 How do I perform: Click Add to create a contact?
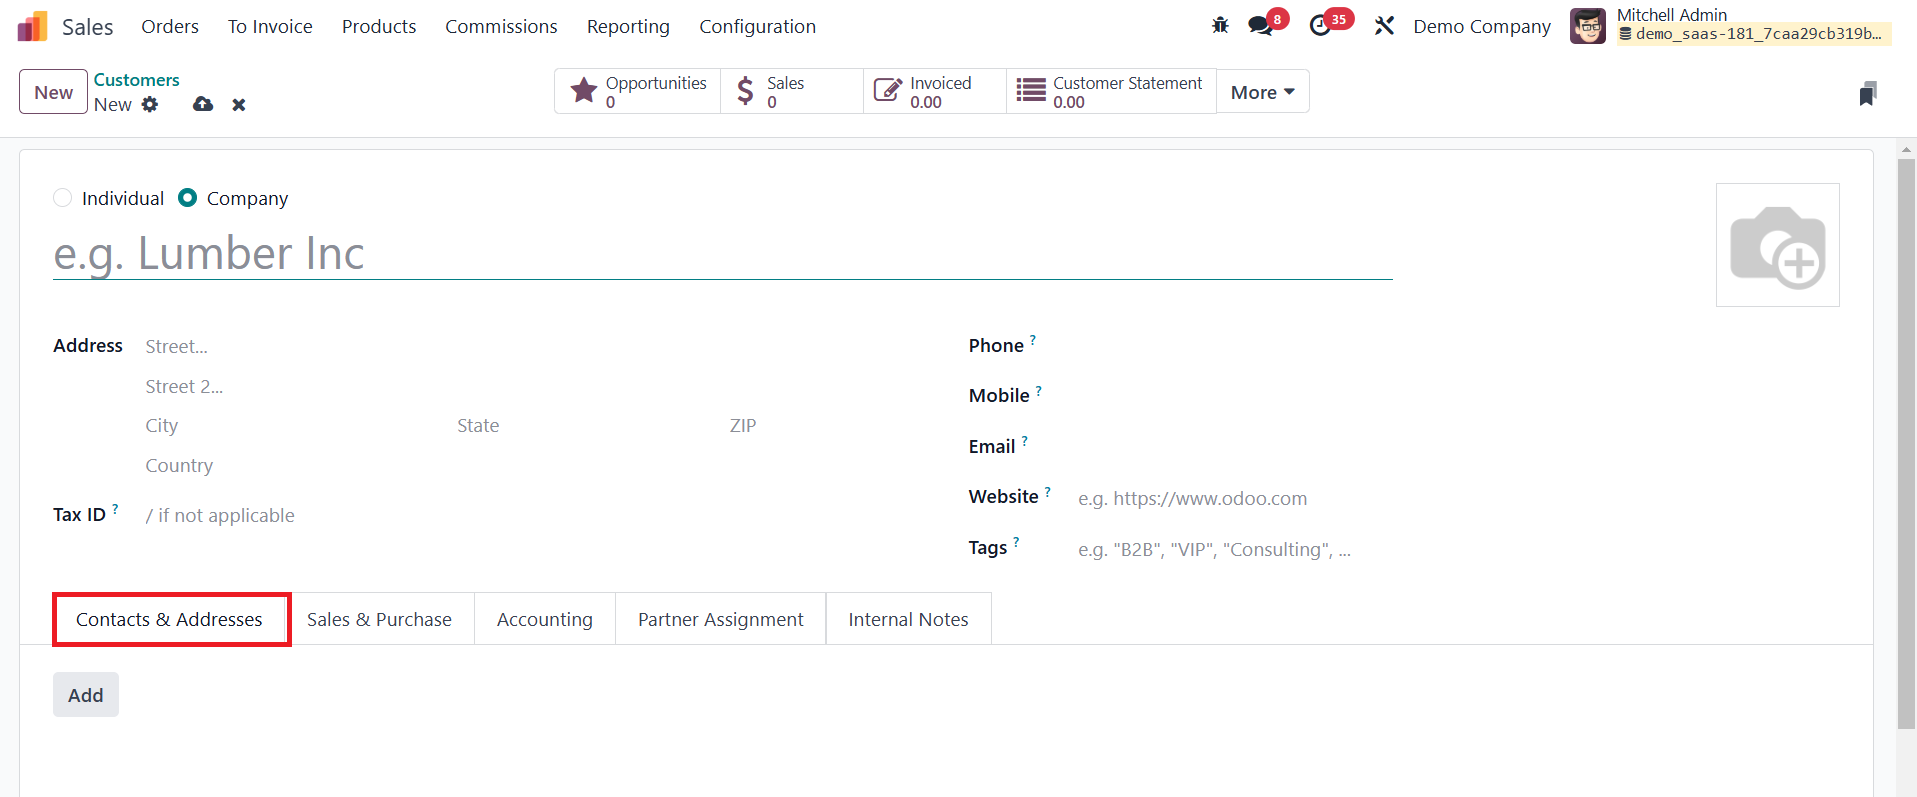(86, 695)
